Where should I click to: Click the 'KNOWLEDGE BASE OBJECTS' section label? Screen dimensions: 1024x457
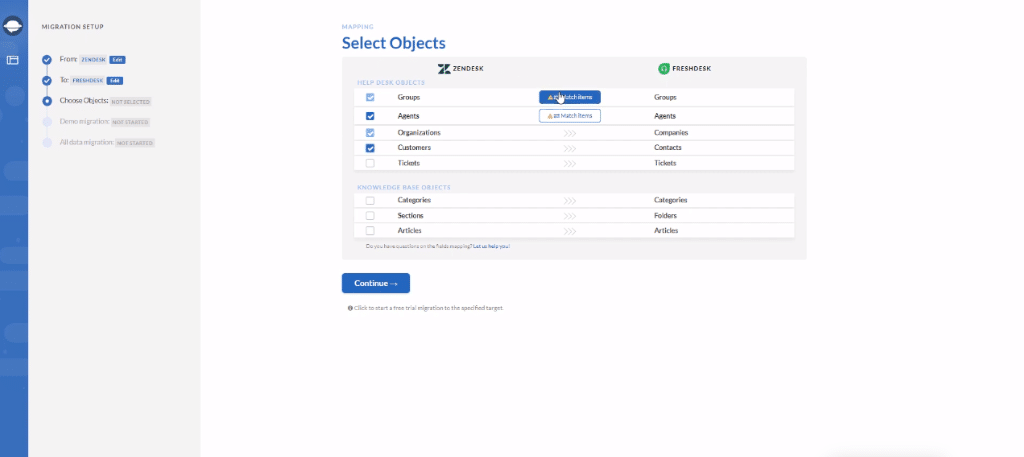[x=404, y=187]
